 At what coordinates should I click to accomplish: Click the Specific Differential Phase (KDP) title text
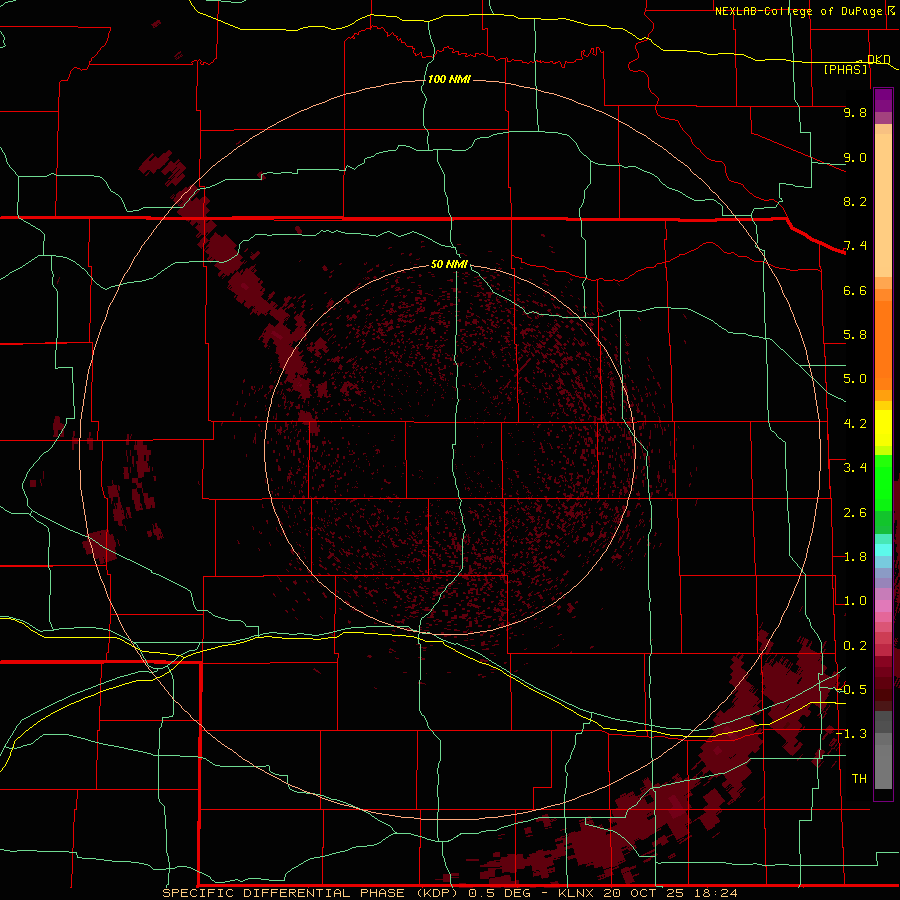pyautogui.click(x=310, y=893)
